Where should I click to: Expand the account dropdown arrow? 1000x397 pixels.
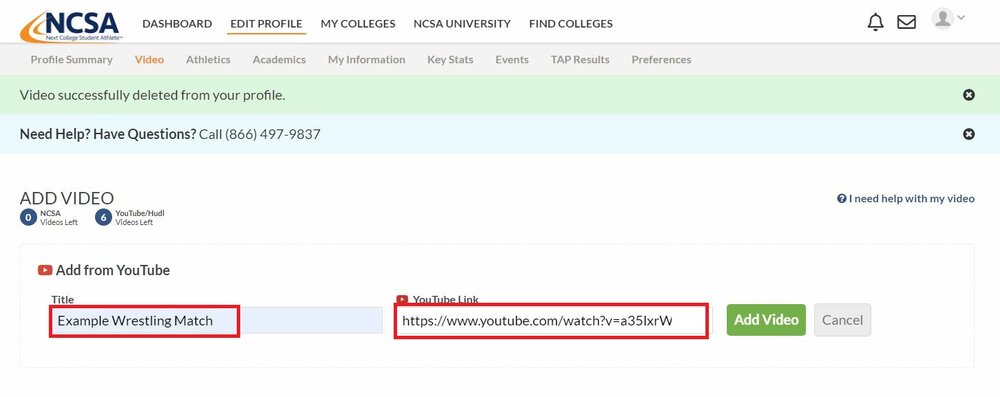coord(960,18)
